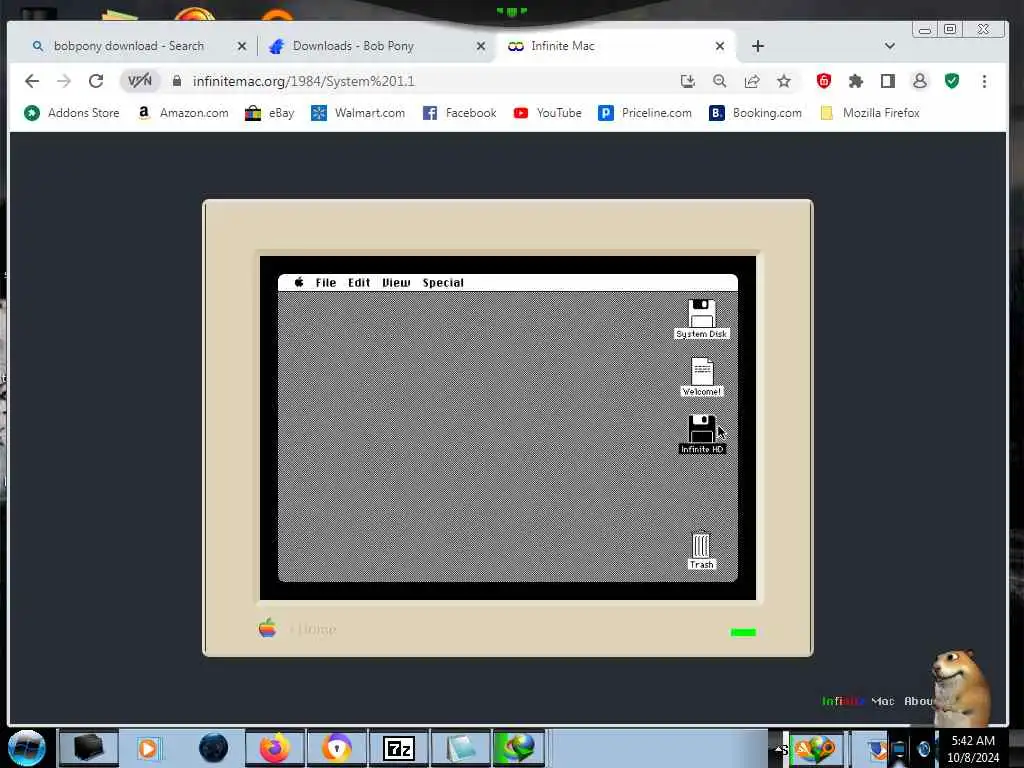Close the bobpony download Search tab
The width and height of the screenshot is (1024, 768).
[242, 46]
